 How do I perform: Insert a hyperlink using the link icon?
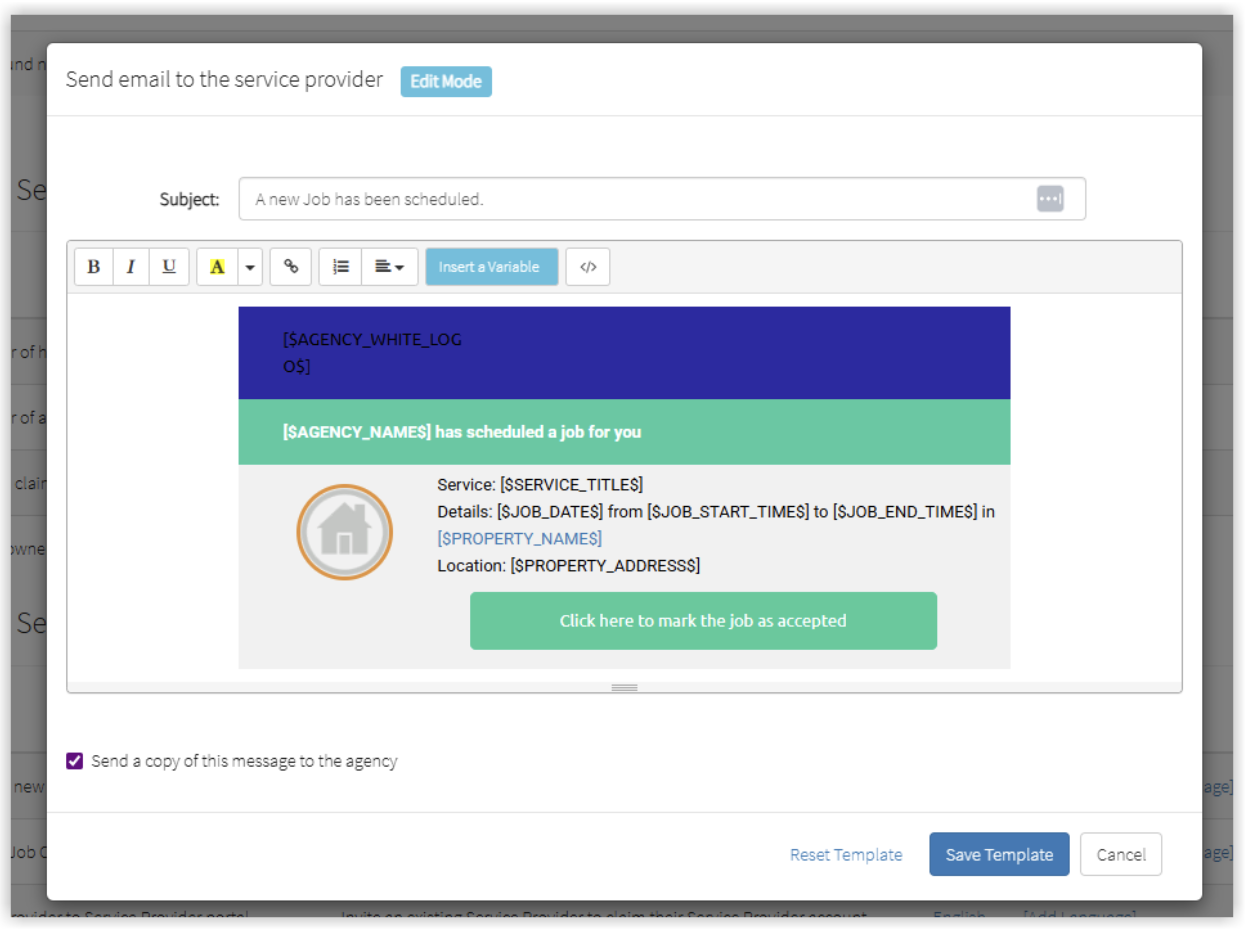(291, 266)
